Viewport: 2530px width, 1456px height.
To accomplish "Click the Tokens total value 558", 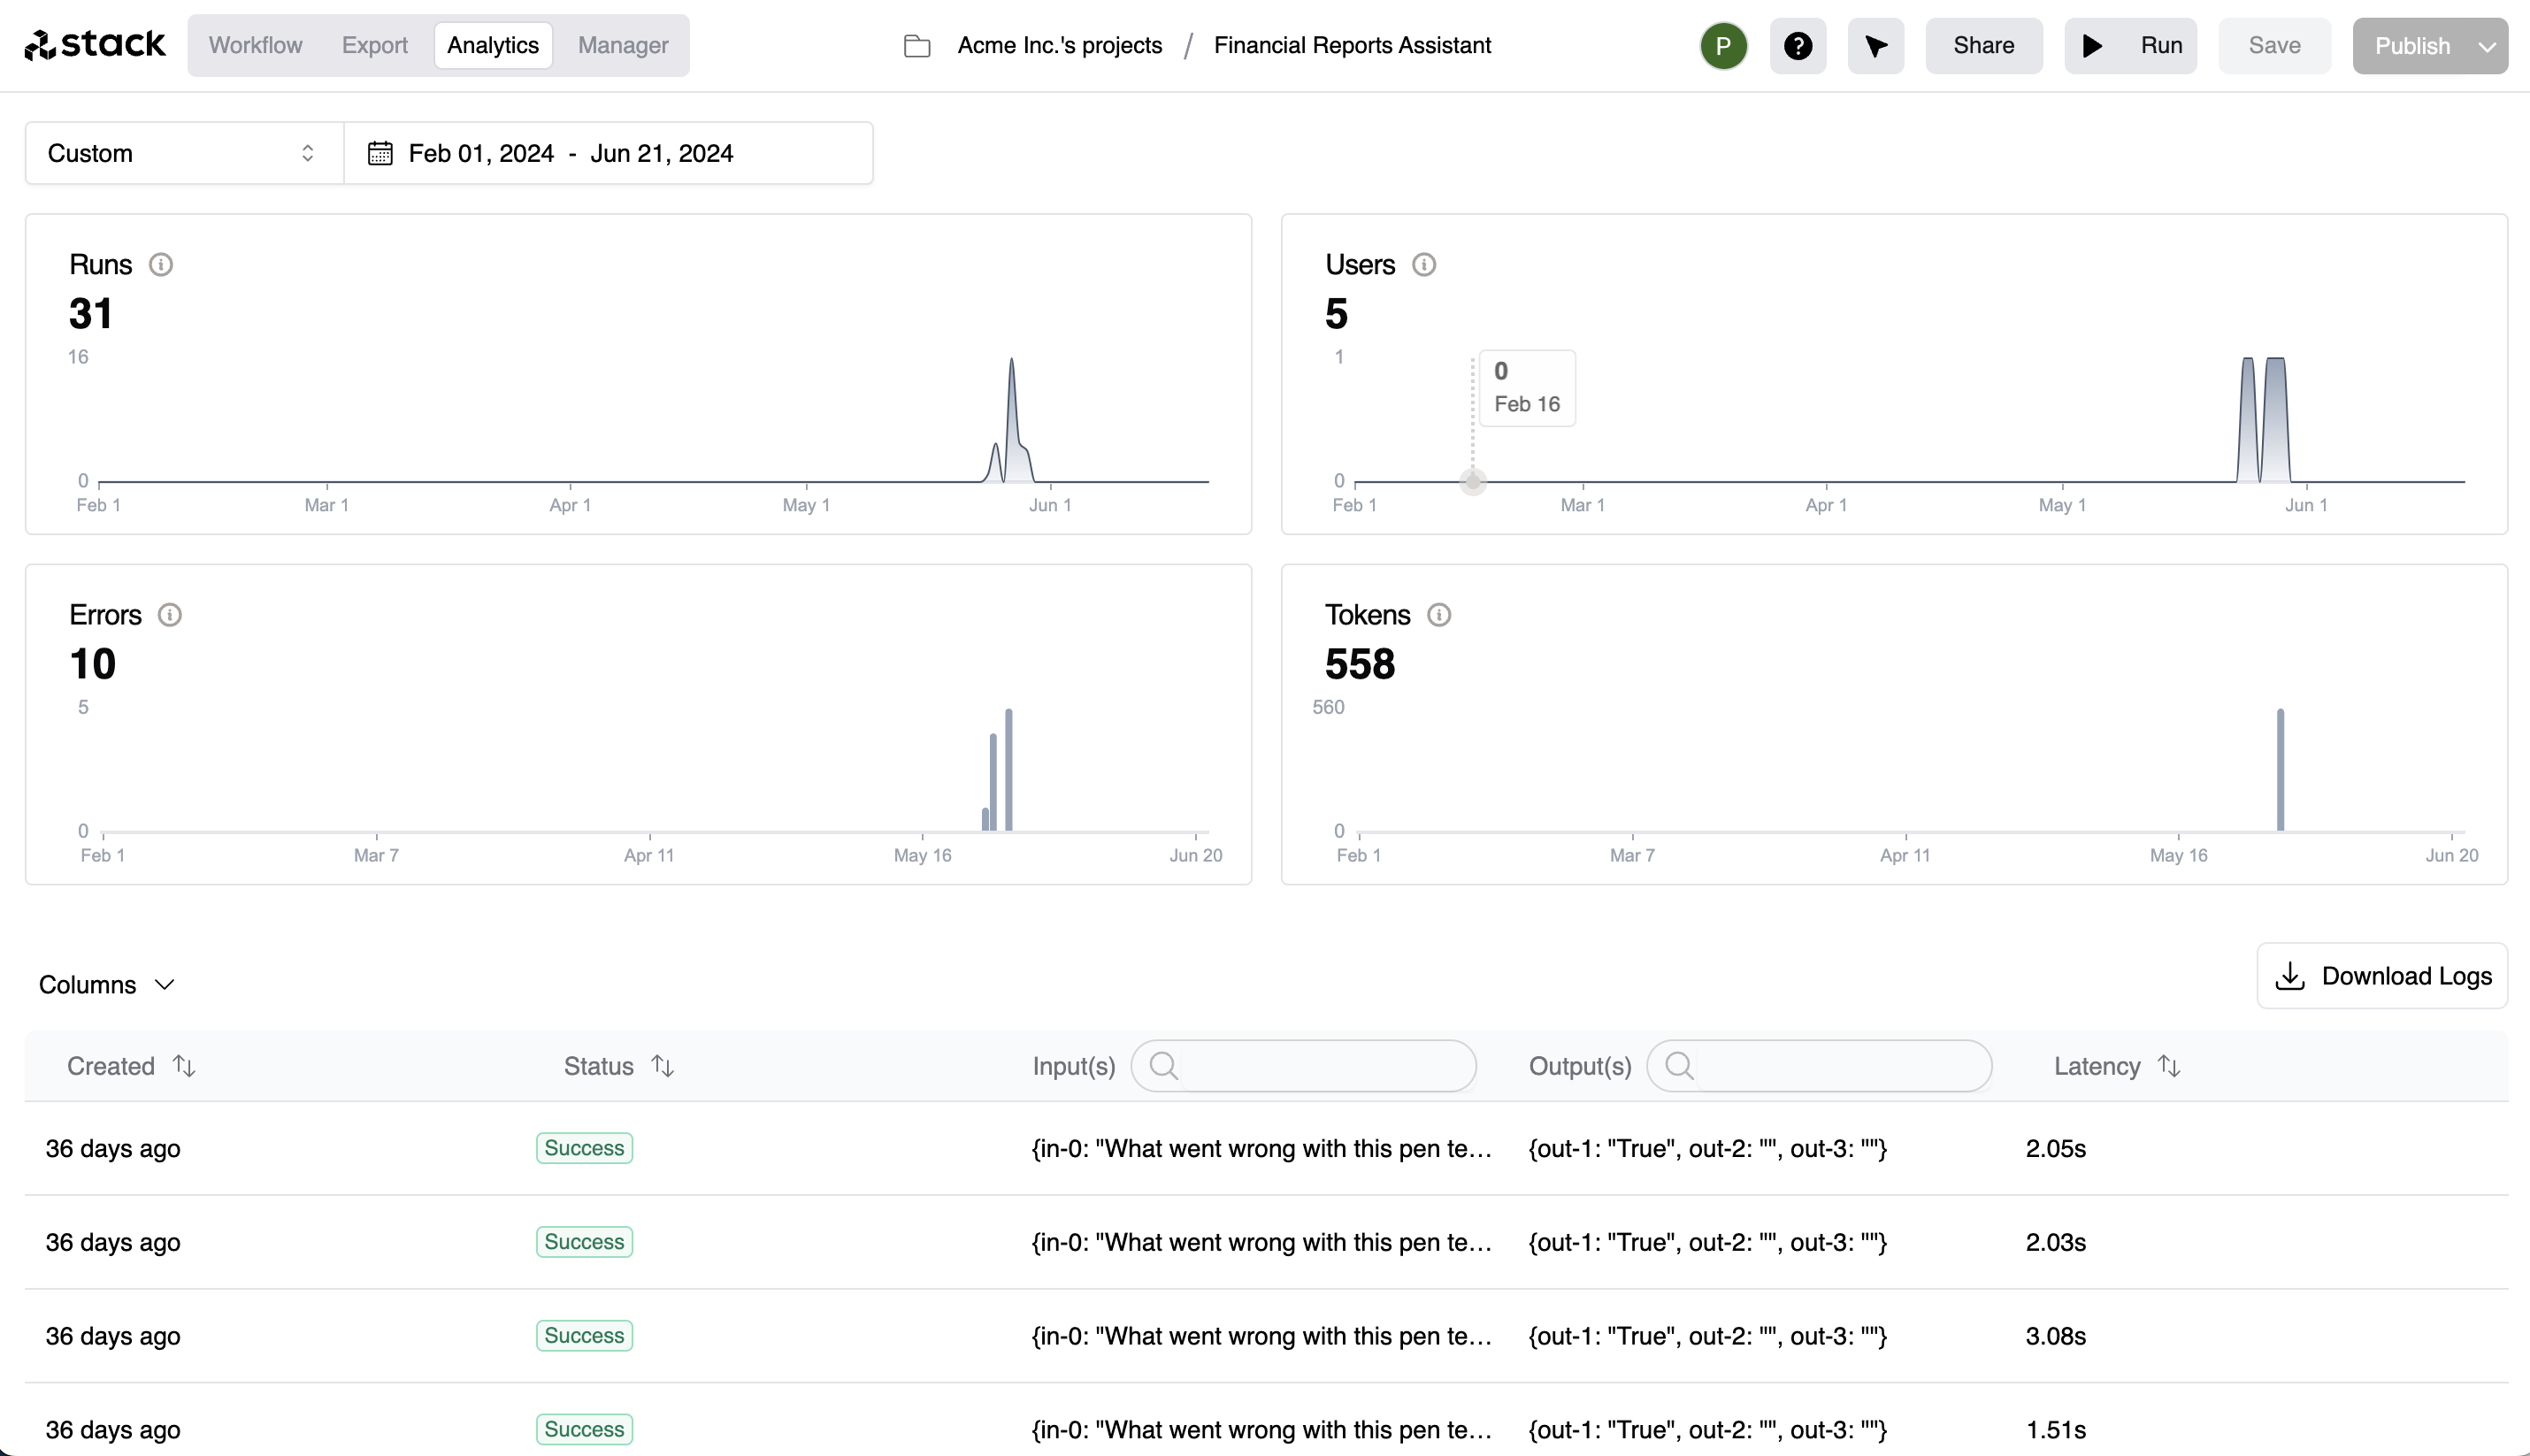I will 1360,665.
